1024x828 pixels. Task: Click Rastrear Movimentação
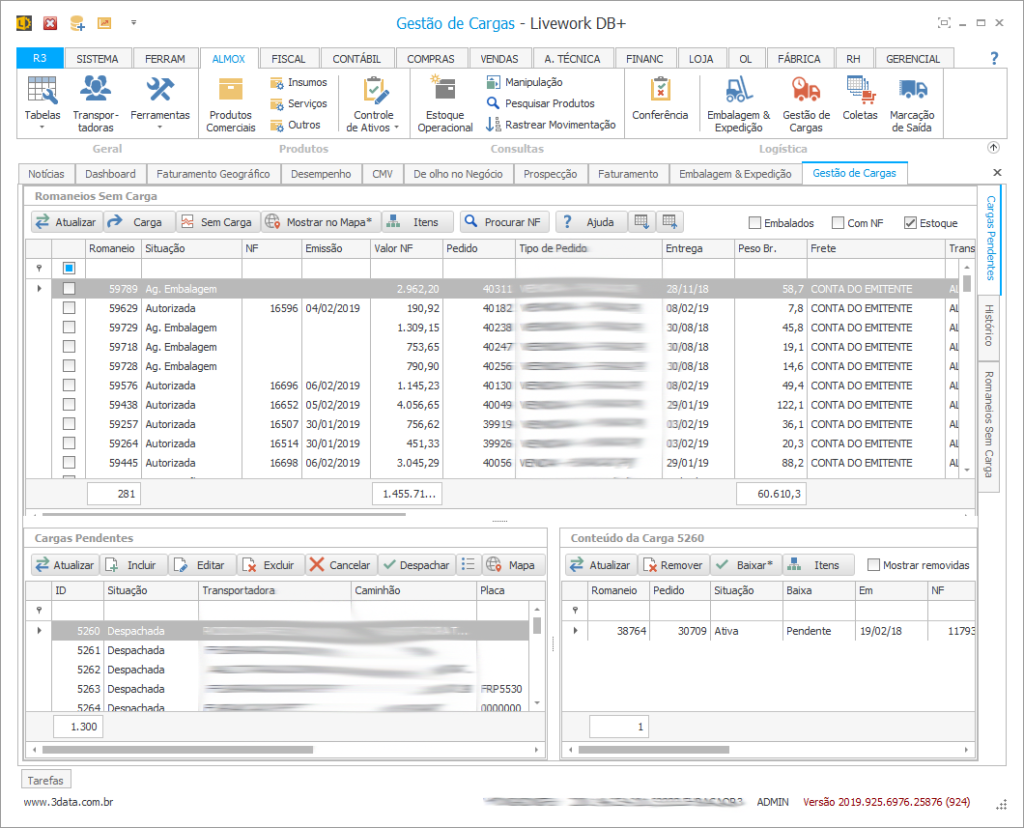coord(551,124)
